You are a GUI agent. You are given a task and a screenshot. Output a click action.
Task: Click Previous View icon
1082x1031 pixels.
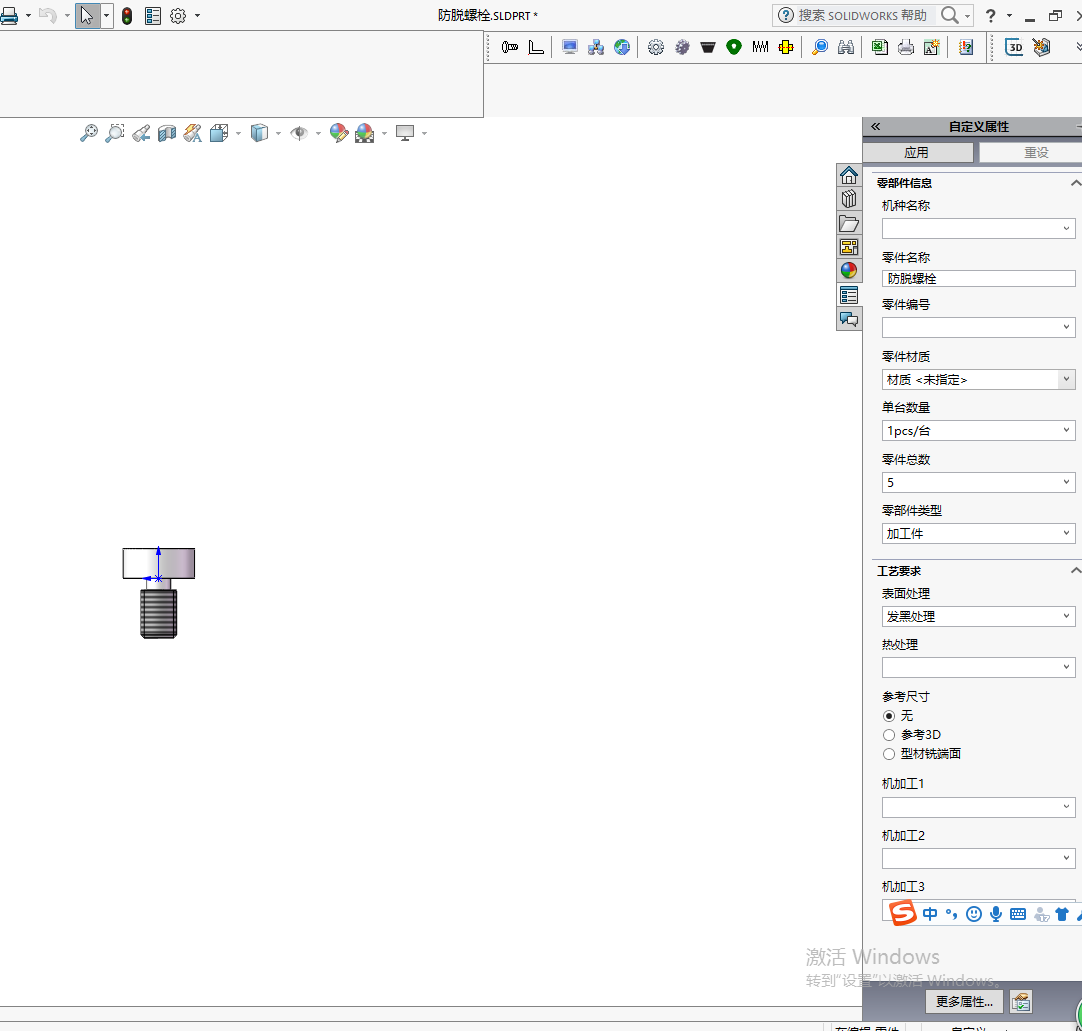point(141,133)
